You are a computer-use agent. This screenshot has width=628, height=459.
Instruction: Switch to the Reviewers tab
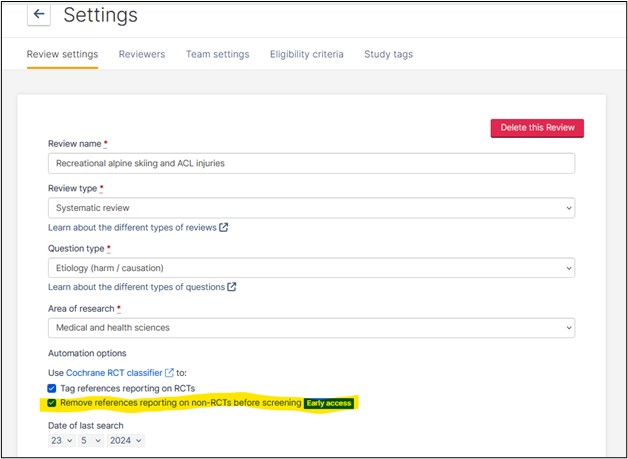click(141, 54)
